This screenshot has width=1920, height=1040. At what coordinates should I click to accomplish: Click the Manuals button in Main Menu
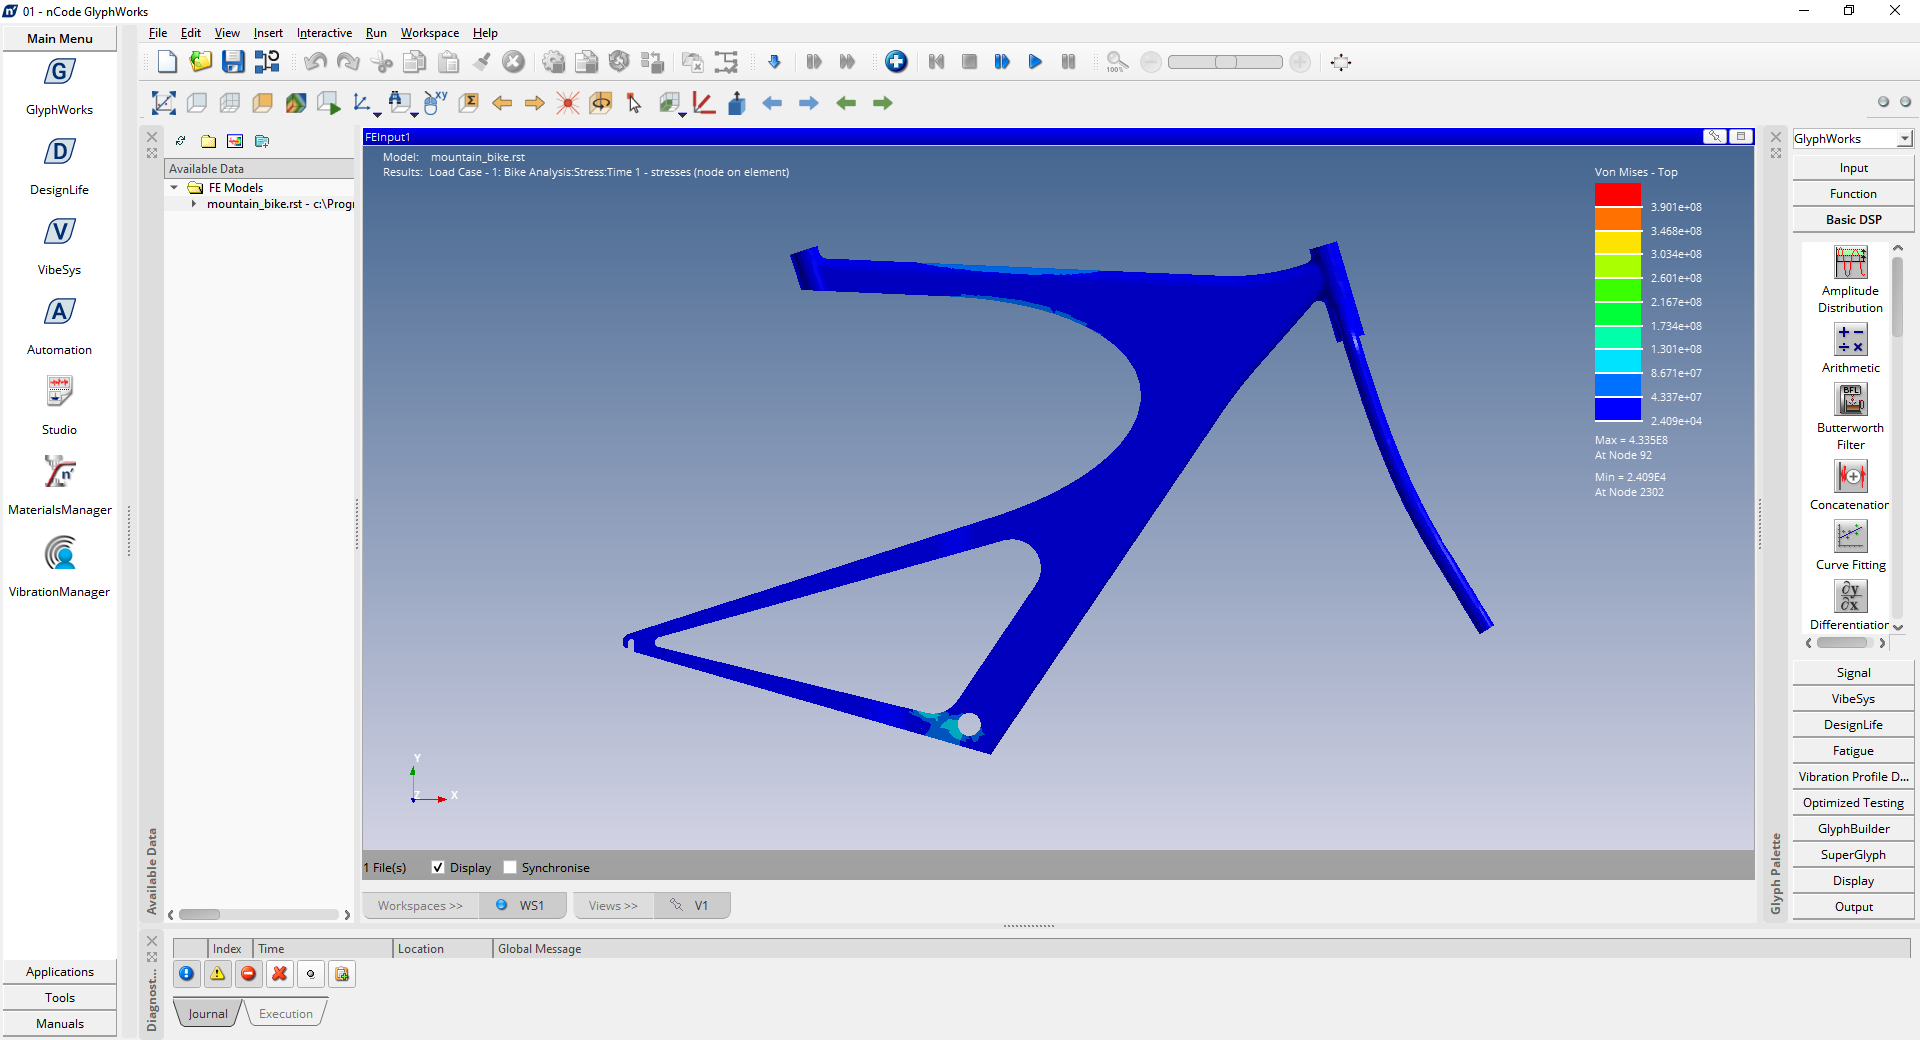click(x=60, y=1023)
